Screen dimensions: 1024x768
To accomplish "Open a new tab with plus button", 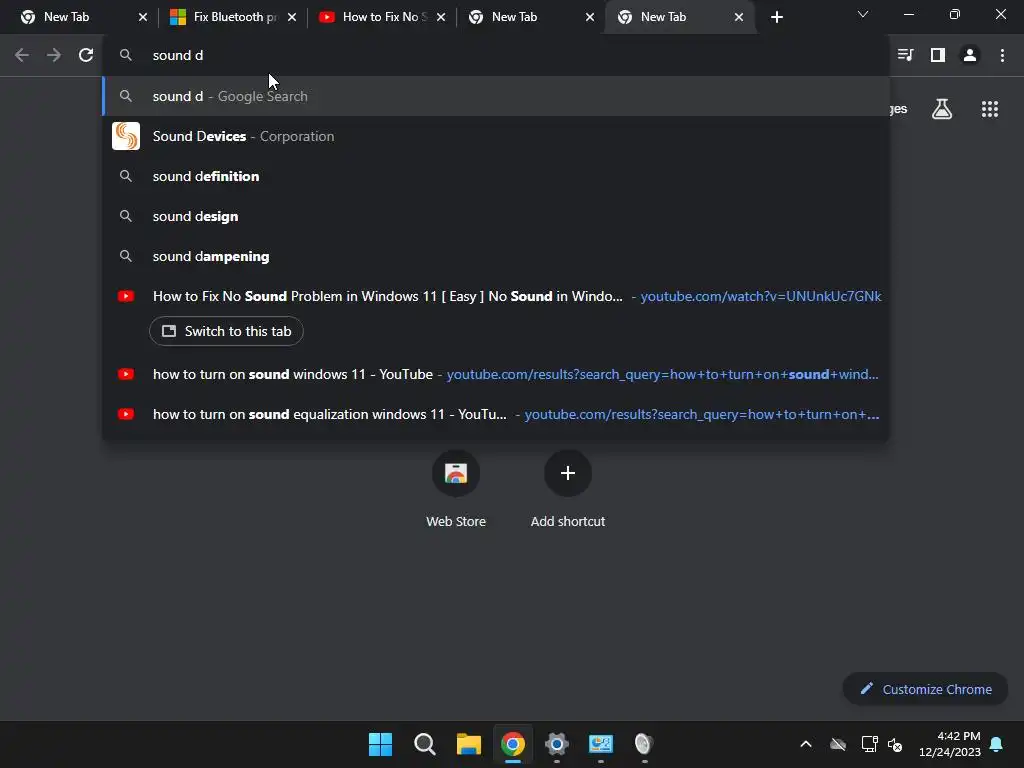I will tap(776, 17).
